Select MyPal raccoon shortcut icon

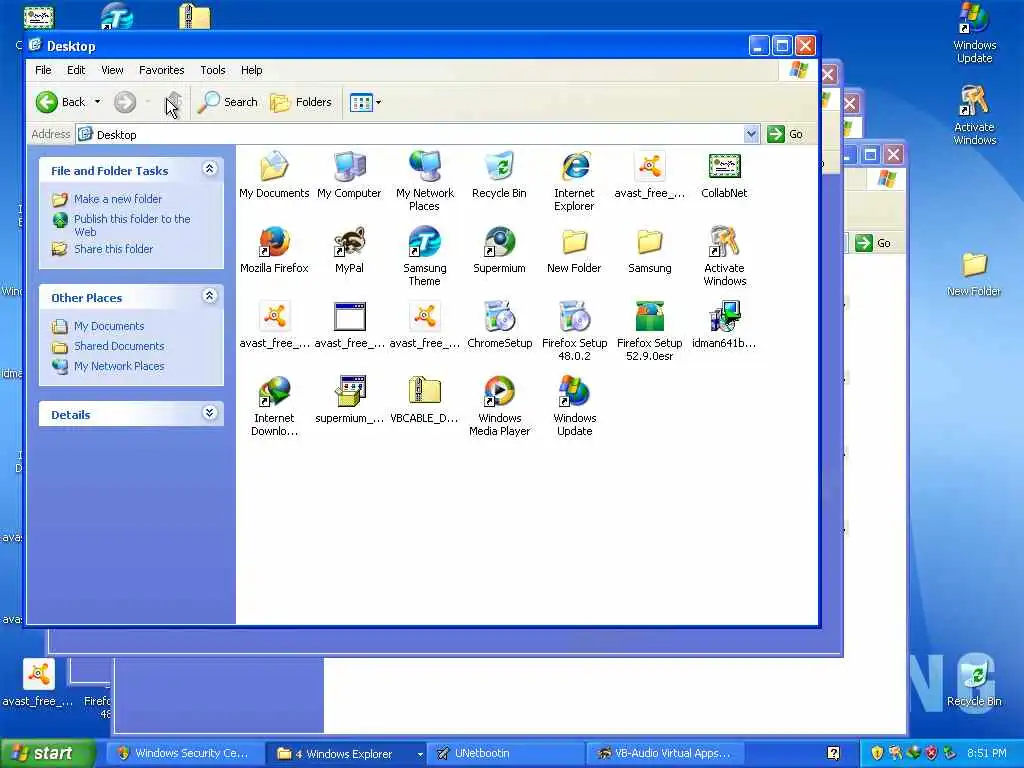[x=349, y=249]
